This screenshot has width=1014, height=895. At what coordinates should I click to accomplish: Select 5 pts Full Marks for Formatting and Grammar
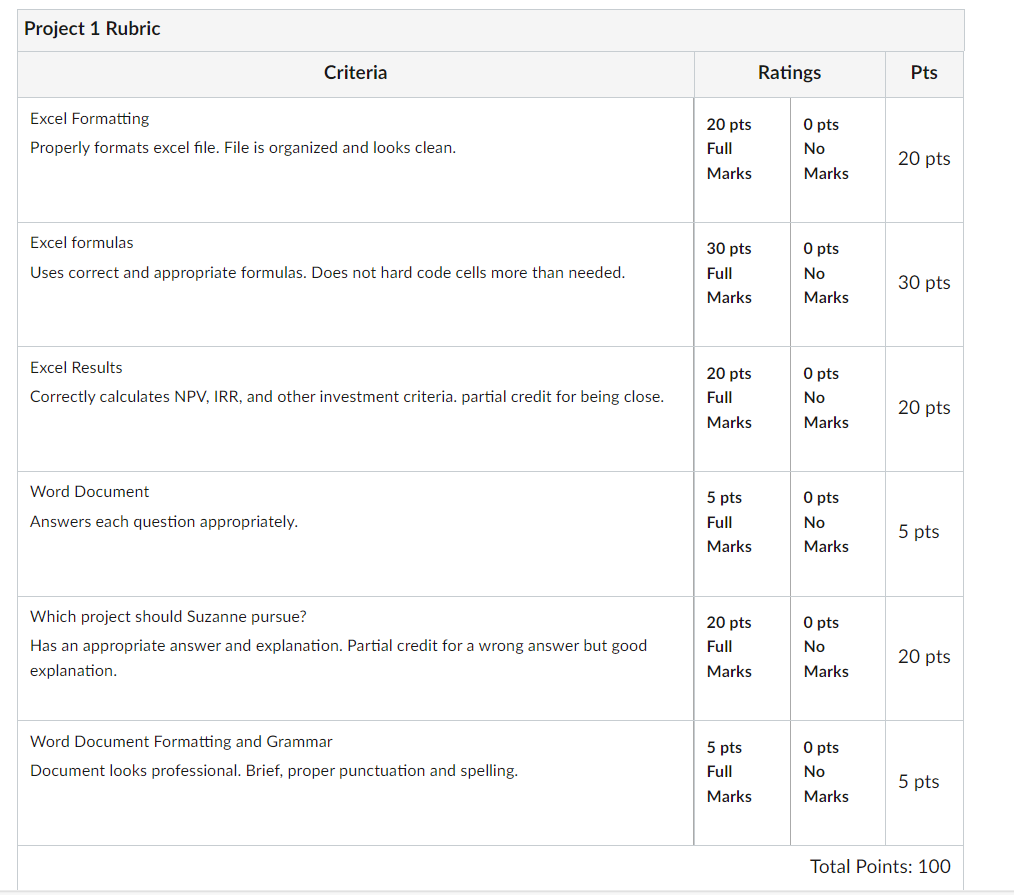729,772
